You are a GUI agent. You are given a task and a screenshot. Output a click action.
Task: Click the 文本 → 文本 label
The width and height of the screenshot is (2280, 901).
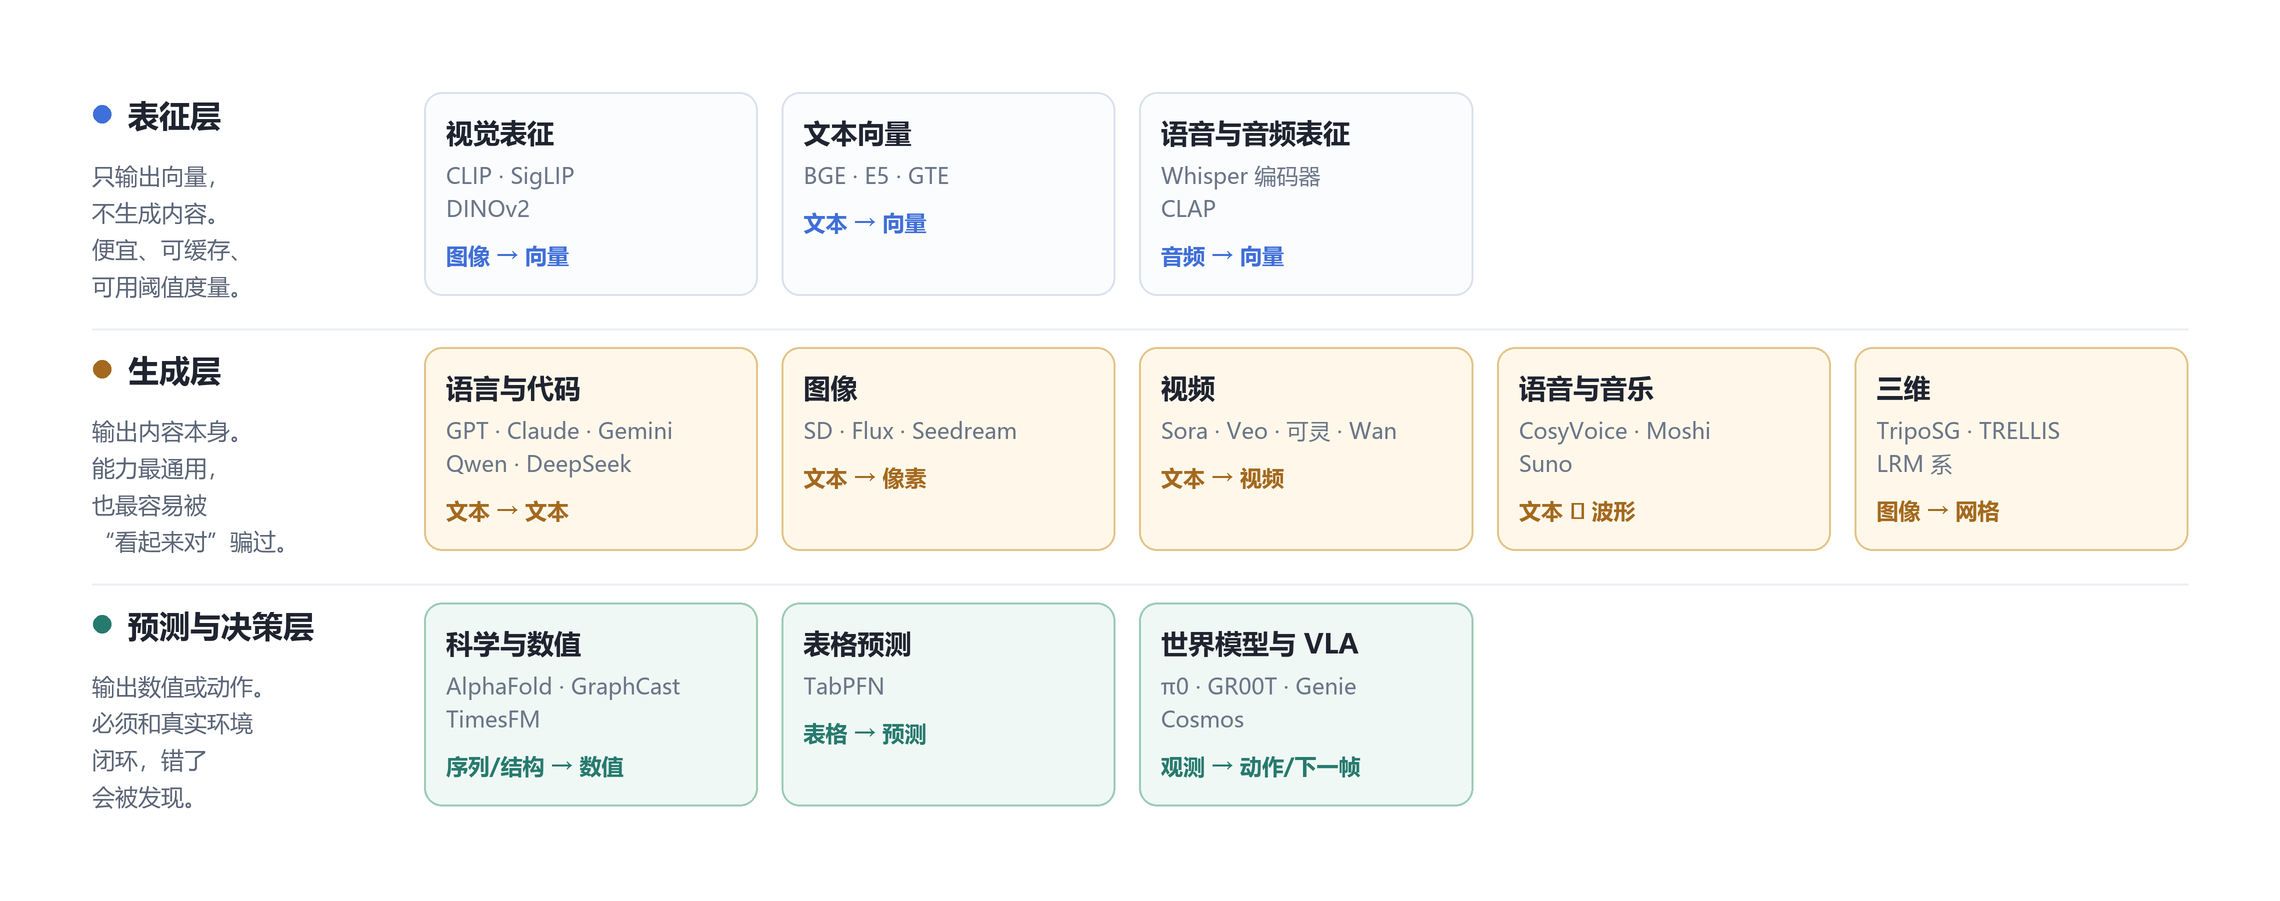pyautogui.click(x=507, y=512)
